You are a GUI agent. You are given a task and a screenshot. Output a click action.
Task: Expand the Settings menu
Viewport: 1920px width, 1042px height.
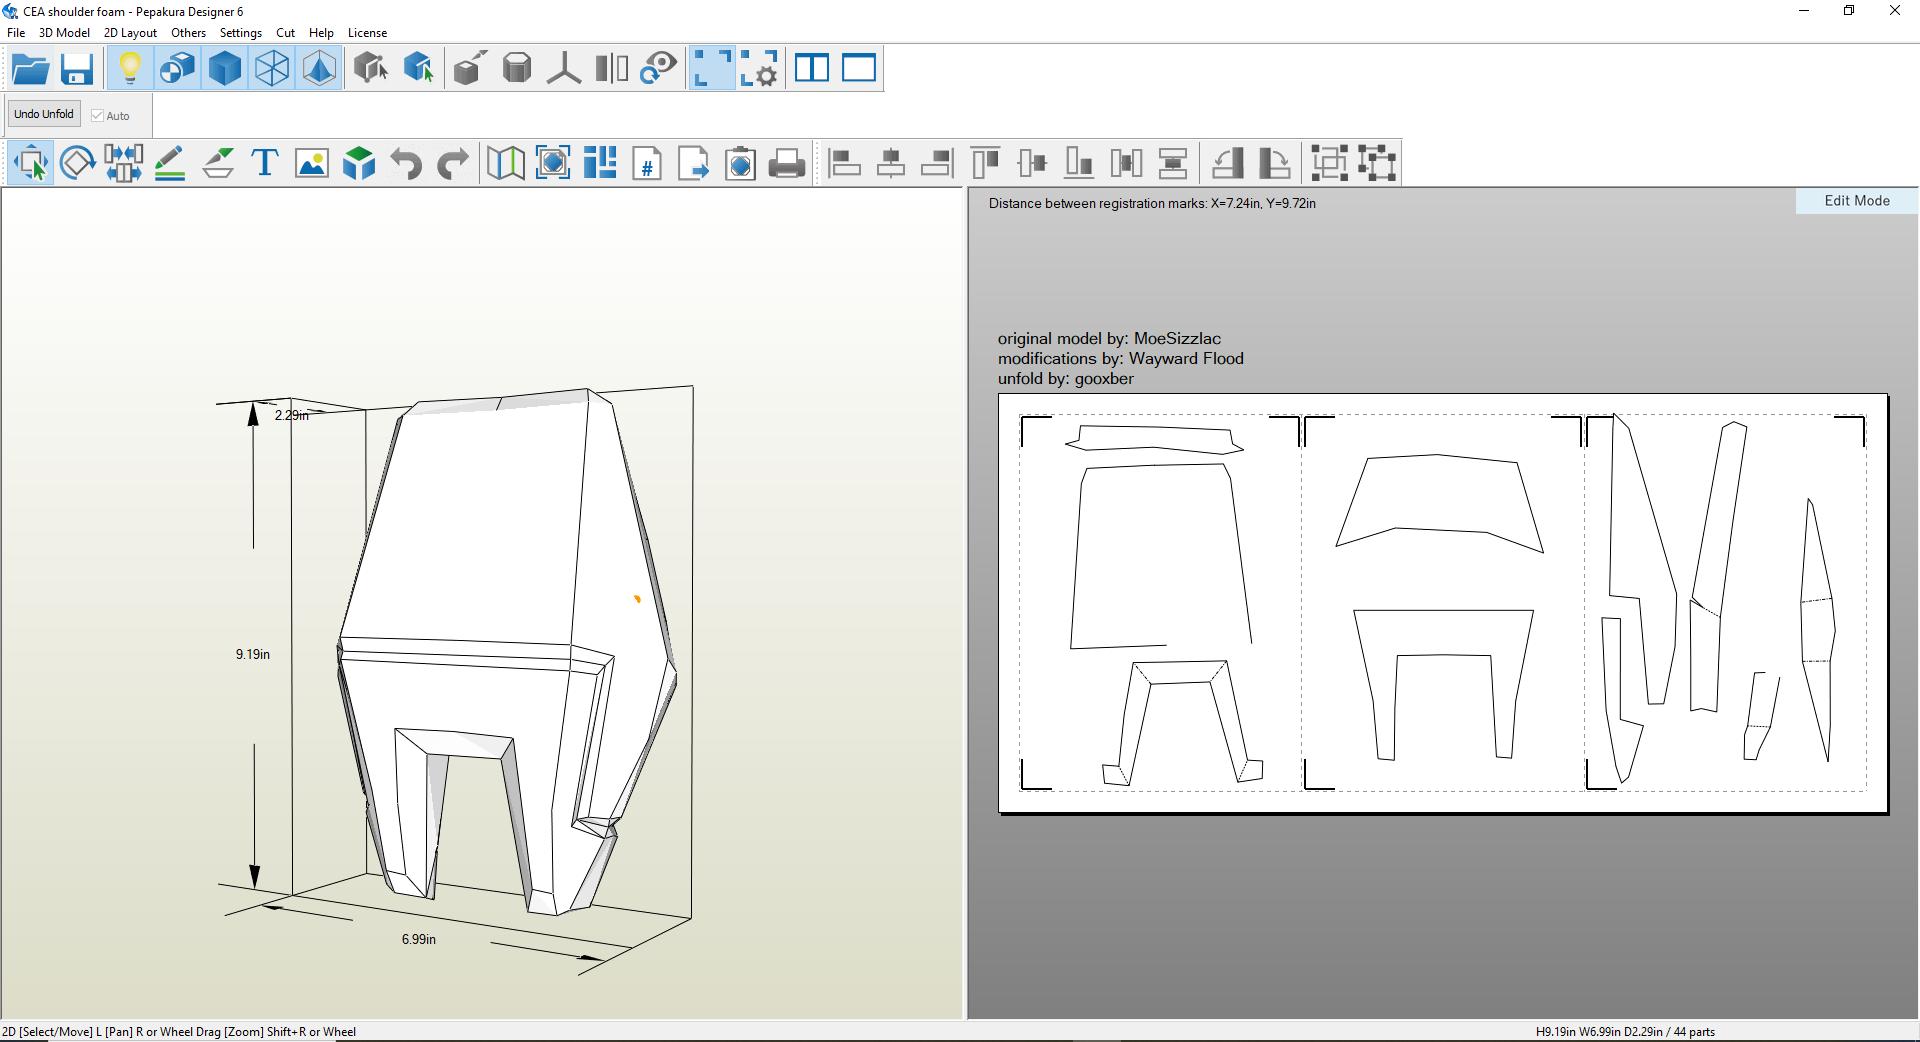click(240, 33)
